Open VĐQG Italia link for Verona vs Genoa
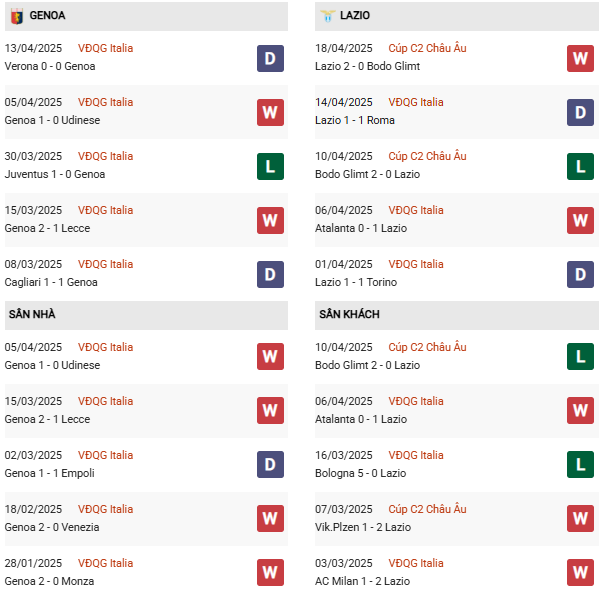Viewport: 600px width, 596px height. pos(105,48)
